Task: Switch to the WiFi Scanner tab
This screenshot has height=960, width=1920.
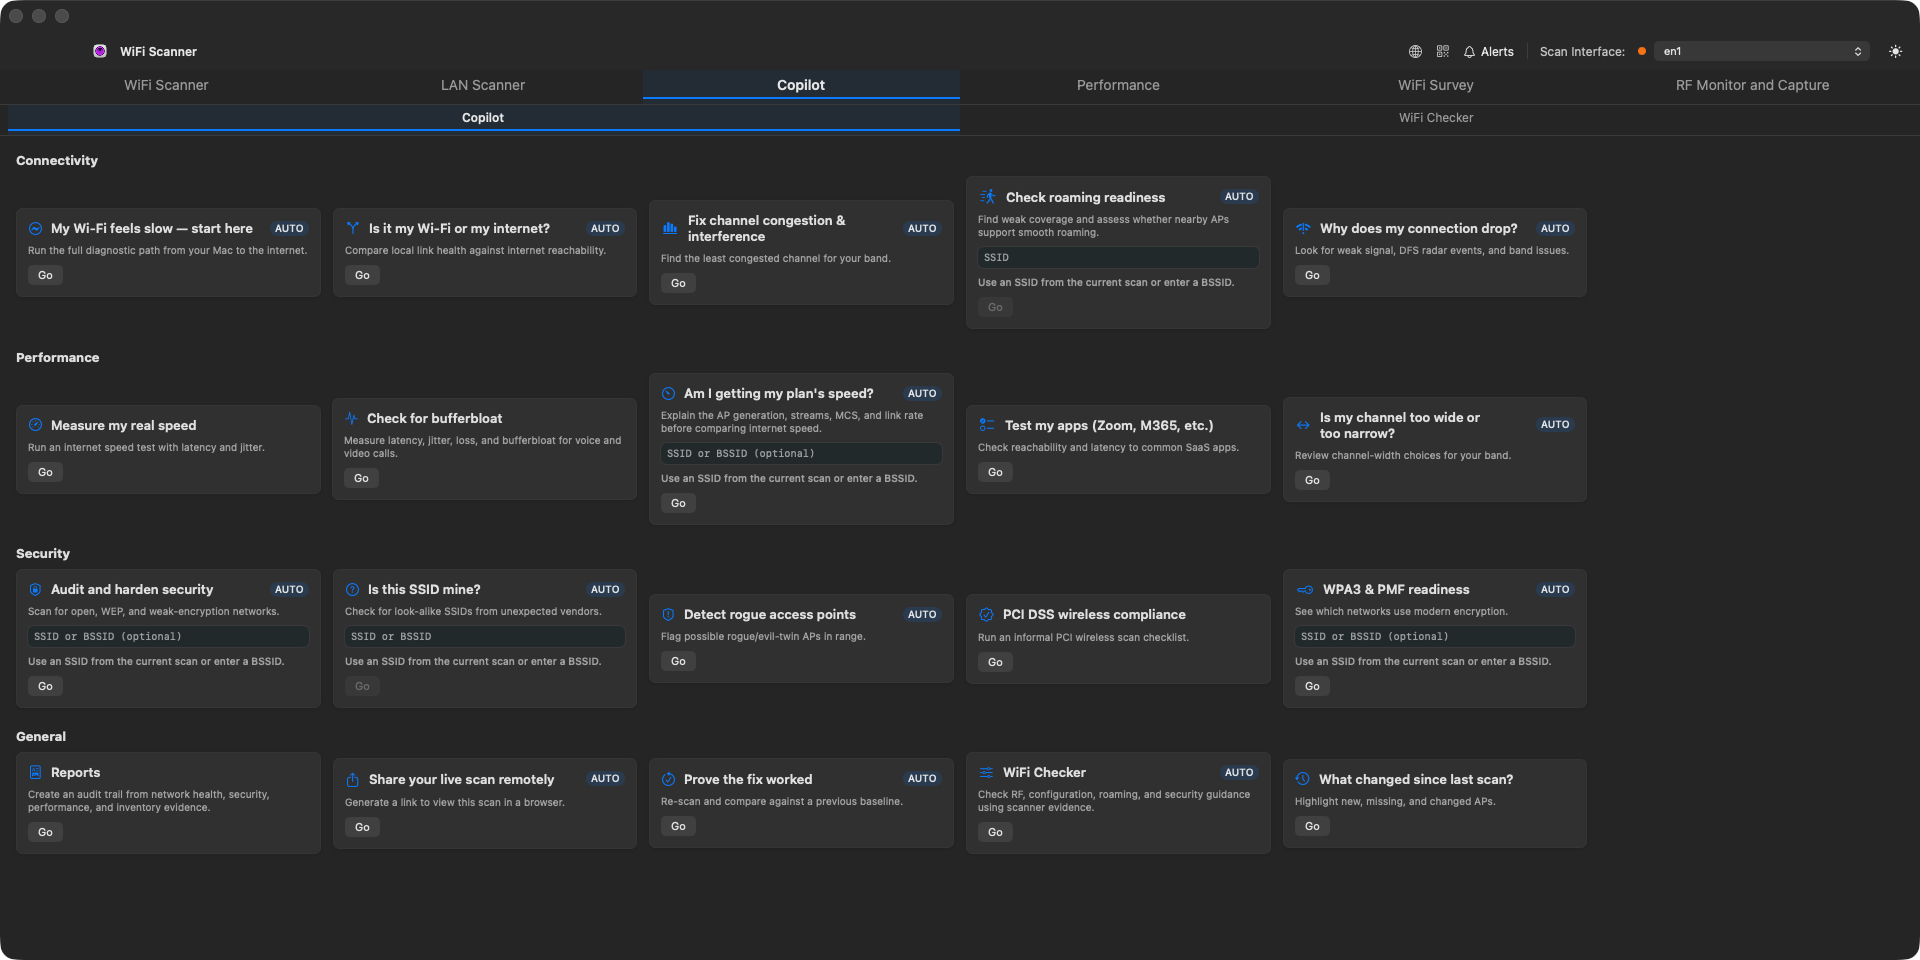Action: click(x=166, y=85)
